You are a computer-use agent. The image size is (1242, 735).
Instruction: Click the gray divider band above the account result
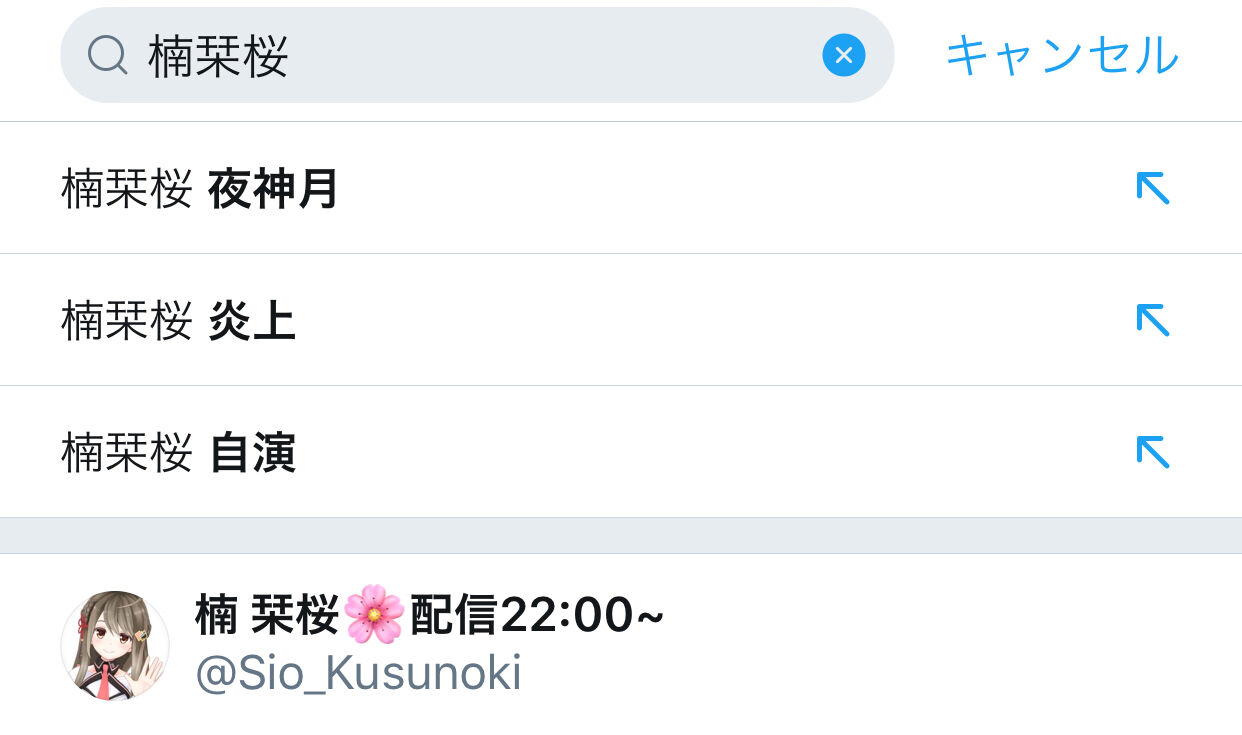[621, 536]
